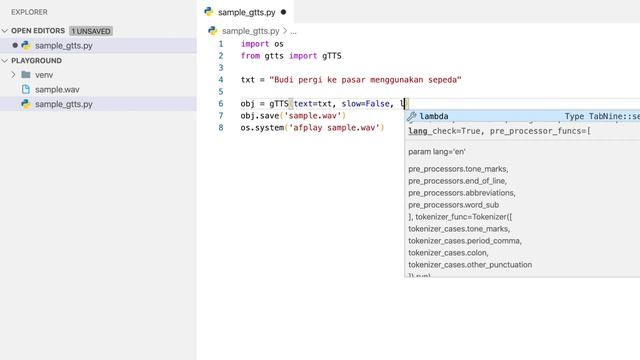Click 'pre_processors.word_sub' in docs popup

click(x=453, y=204)
